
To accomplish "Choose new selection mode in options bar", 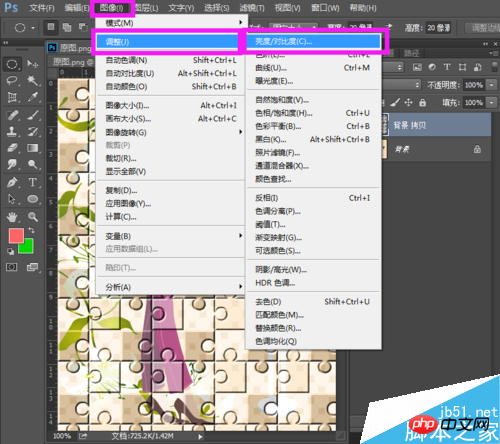I will tap(51, 27).
